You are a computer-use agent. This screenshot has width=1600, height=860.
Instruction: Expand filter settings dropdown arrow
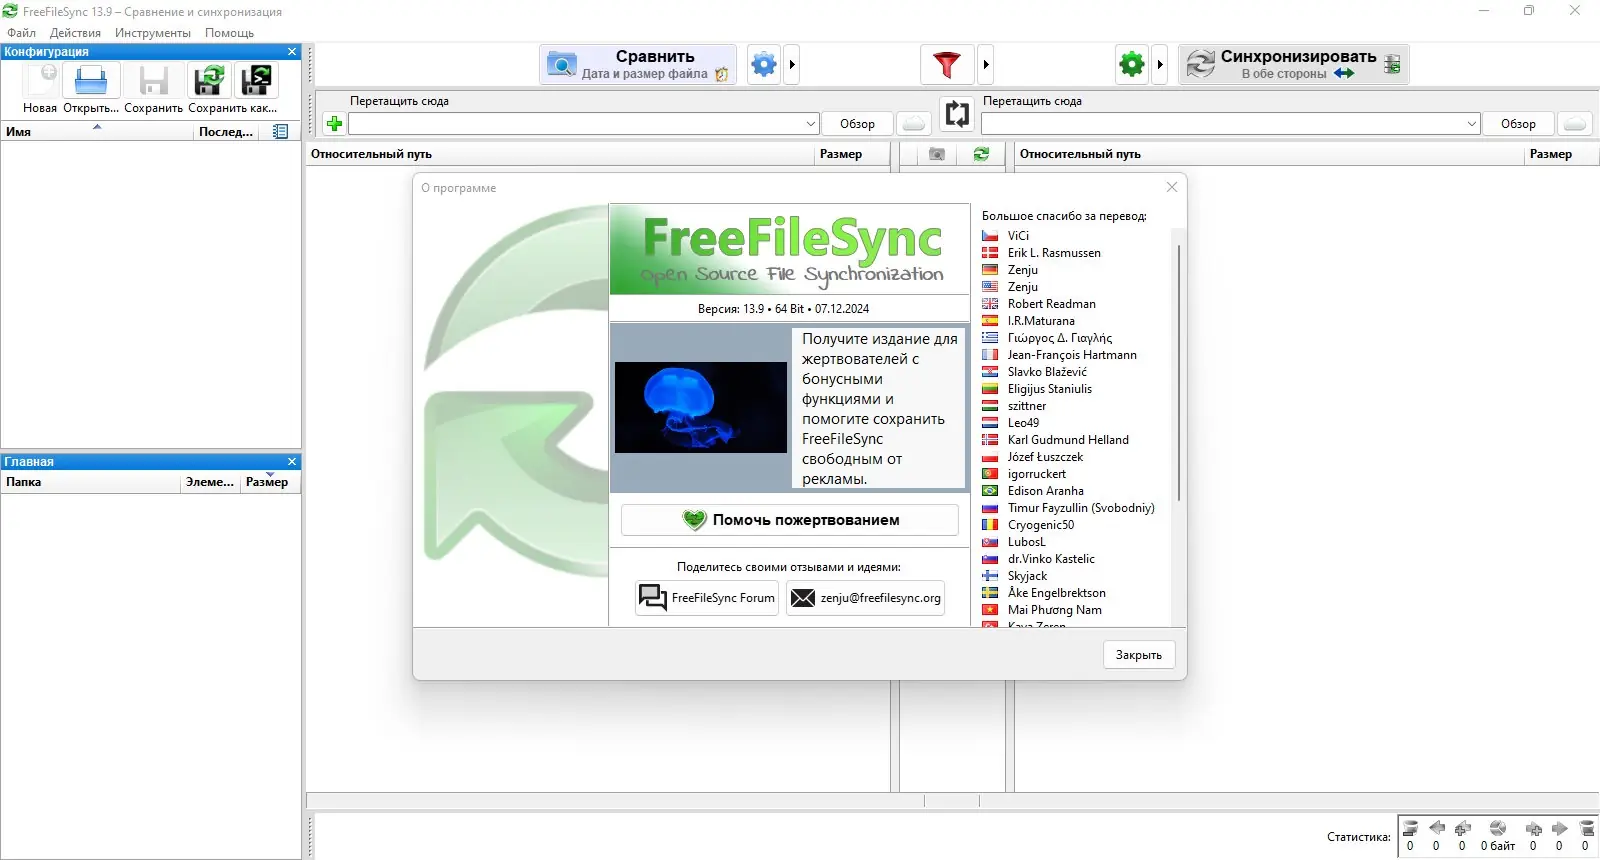986,65
